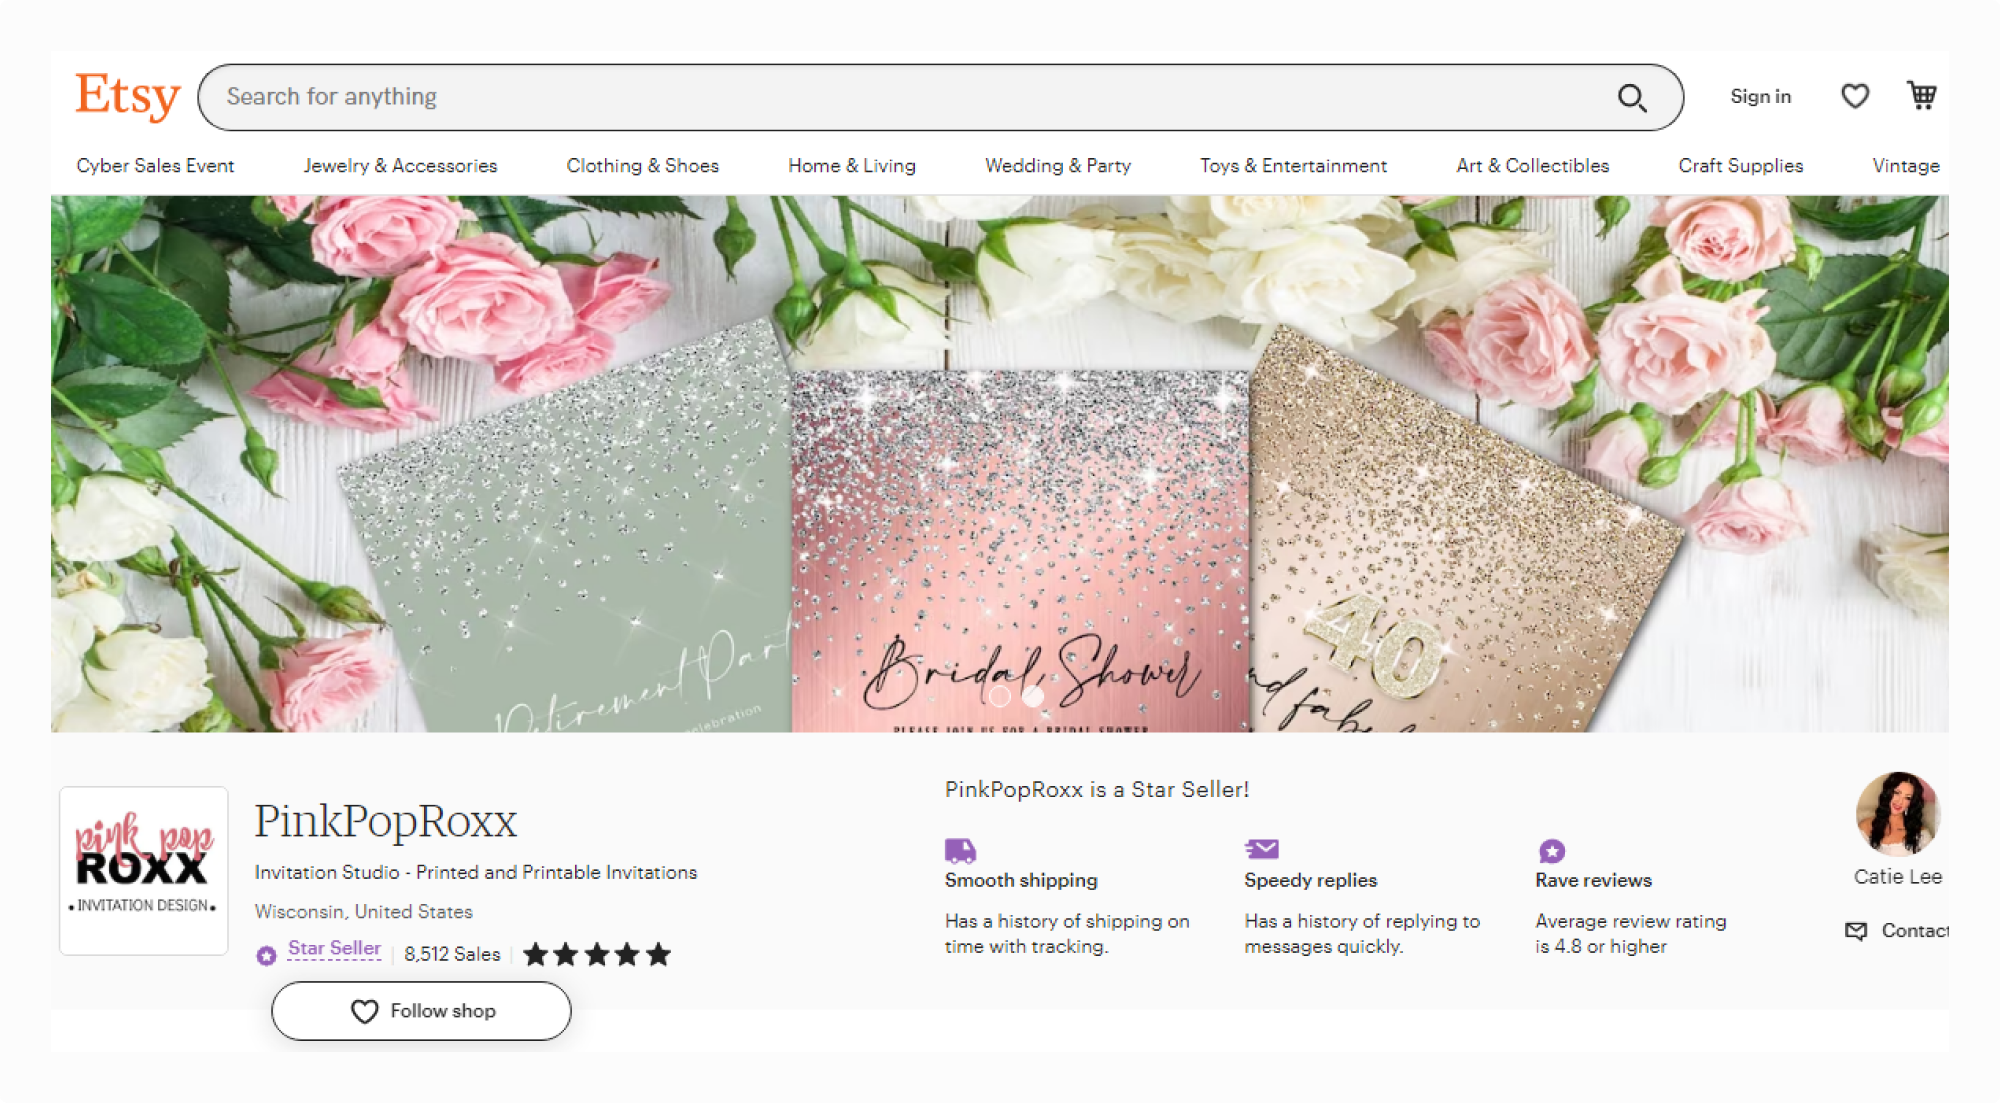Open Clothing & Shoes category

coord(642,166)
